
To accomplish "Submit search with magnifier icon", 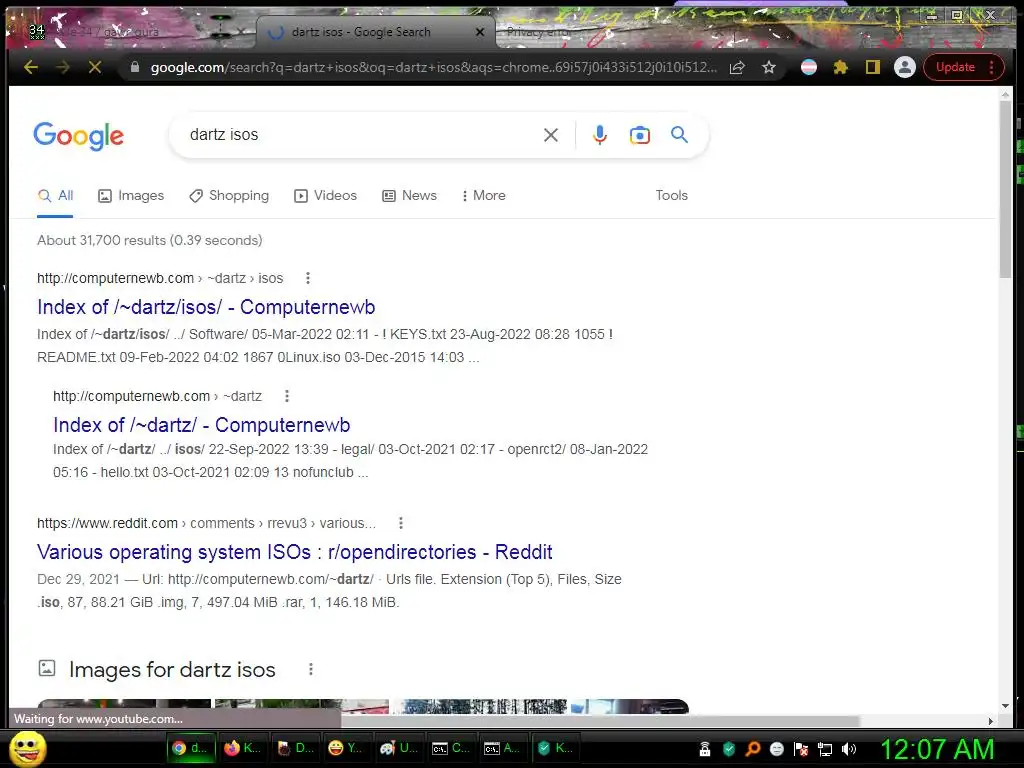I will point(679,135).
